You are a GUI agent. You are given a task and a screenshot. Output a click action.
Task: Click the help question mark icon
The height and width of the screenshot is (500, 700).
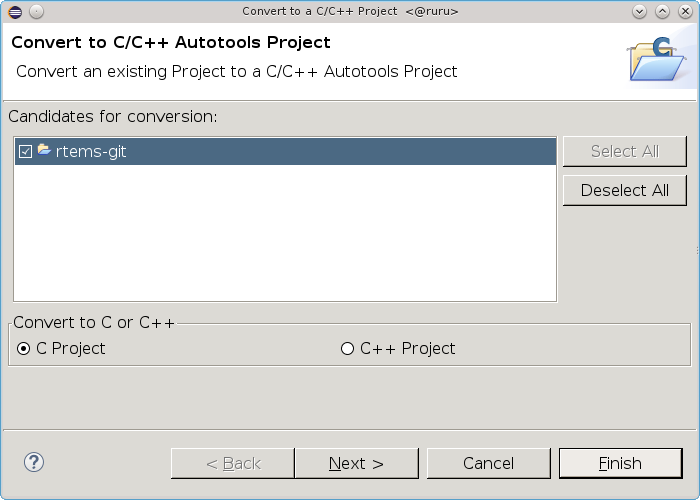click(34, 462)
